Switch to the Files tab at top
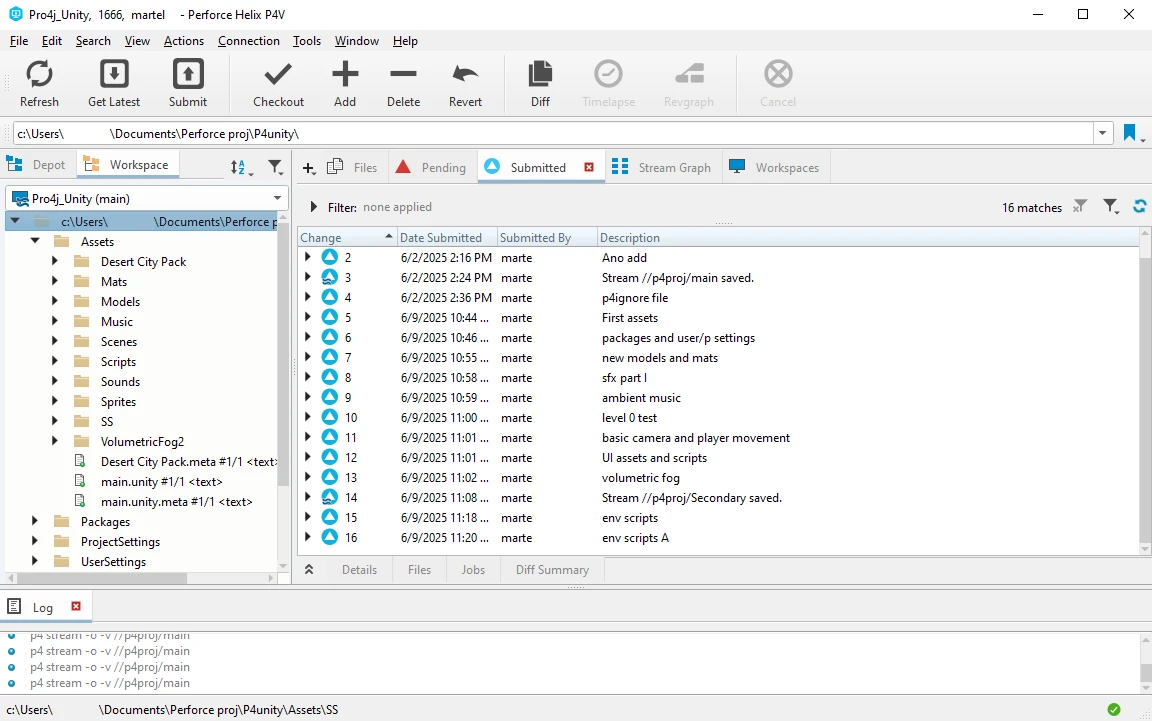The height and width of the screenshot is (721, 1152). [353, 168]
